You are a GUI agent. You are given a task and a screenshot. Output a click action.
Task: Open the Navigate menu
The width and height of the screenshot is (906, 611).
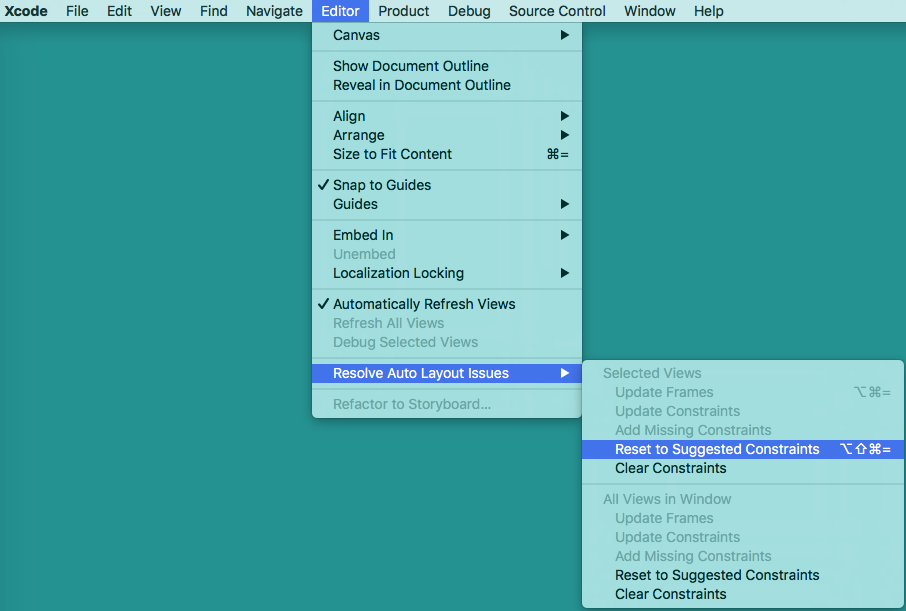(x=274, y=11)
